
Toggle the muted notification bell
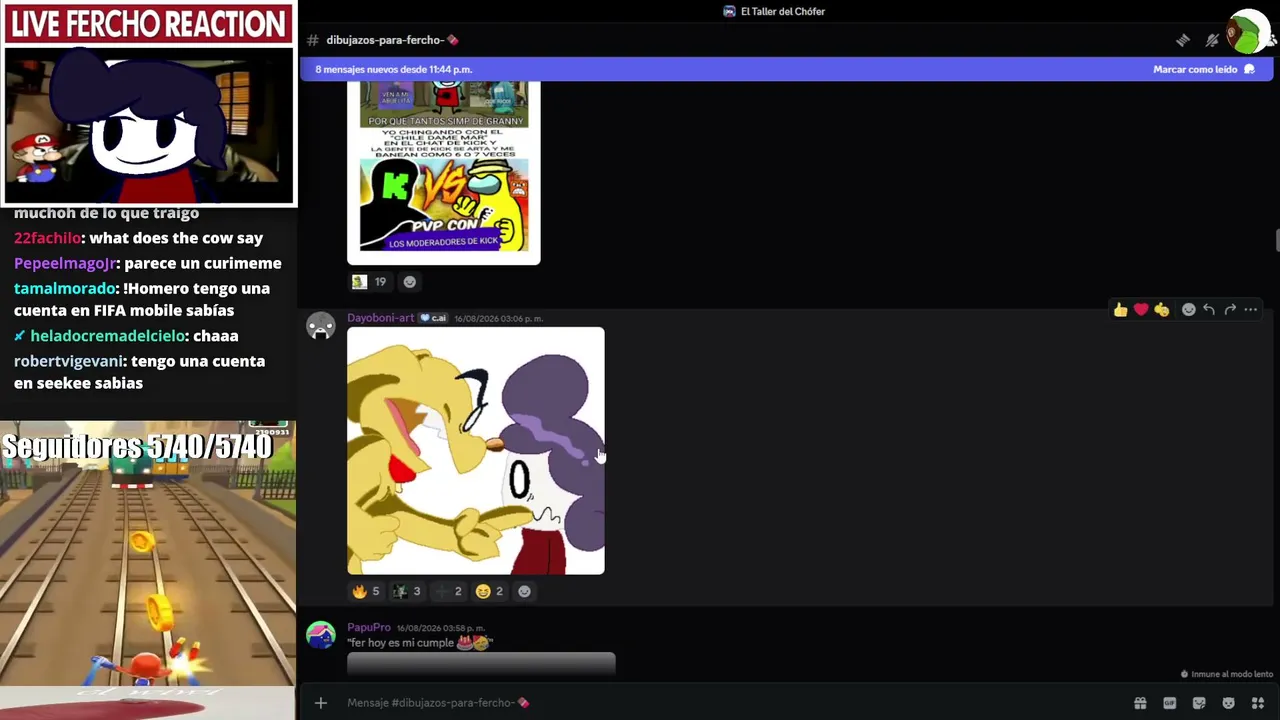point(1212,40)
